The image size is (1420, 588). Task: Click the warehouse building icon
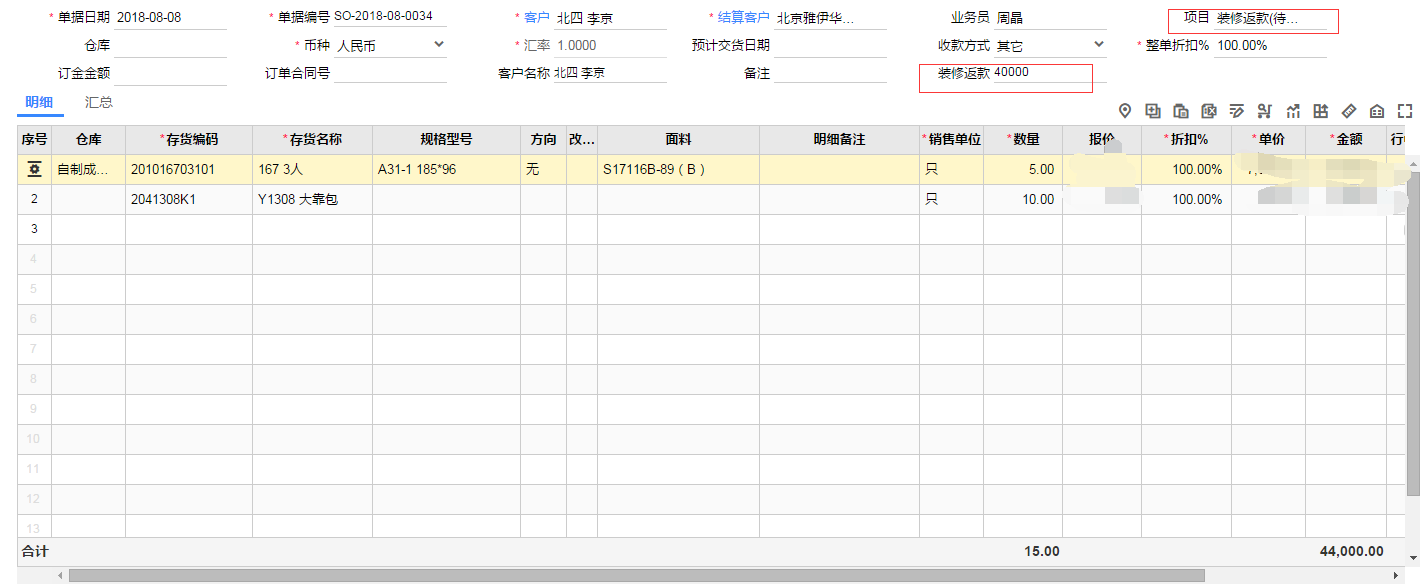[1376, 111]
